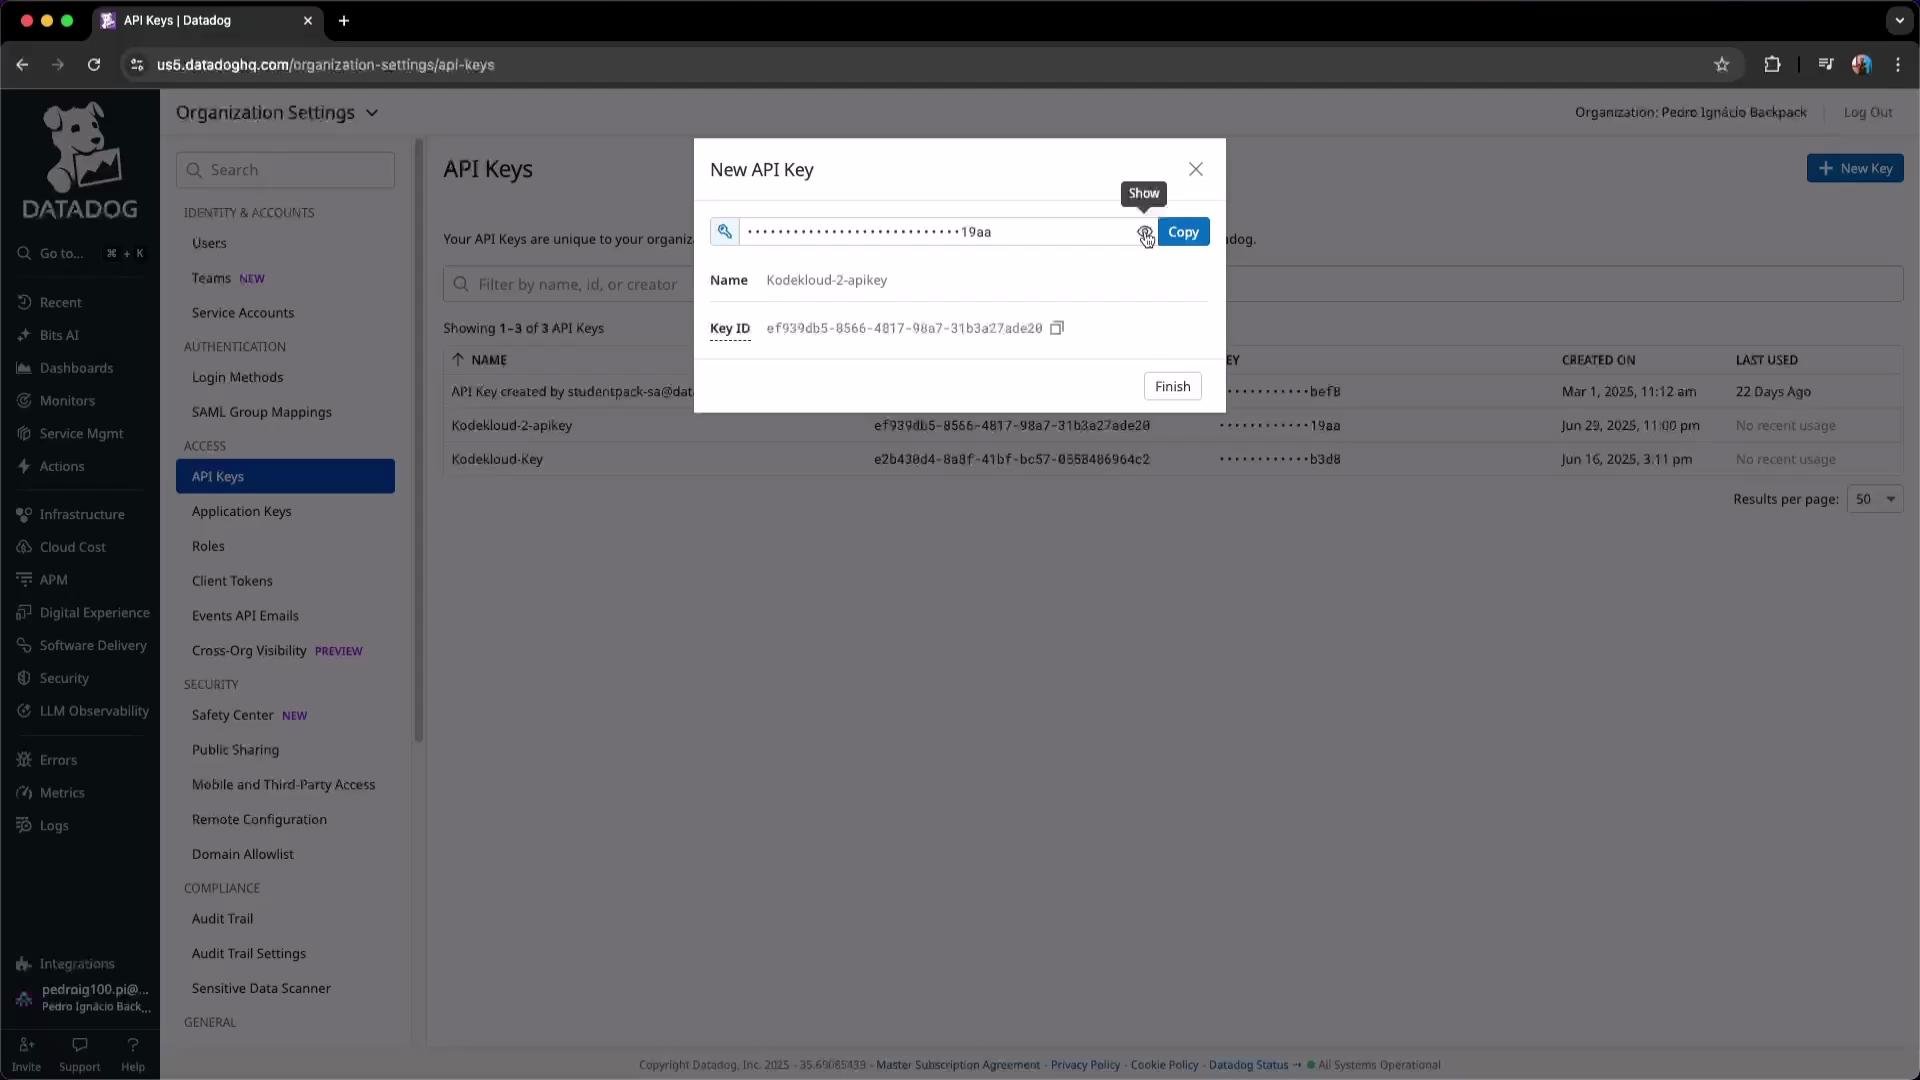Select API Keys in the settings menu

[x=285, y=476]
